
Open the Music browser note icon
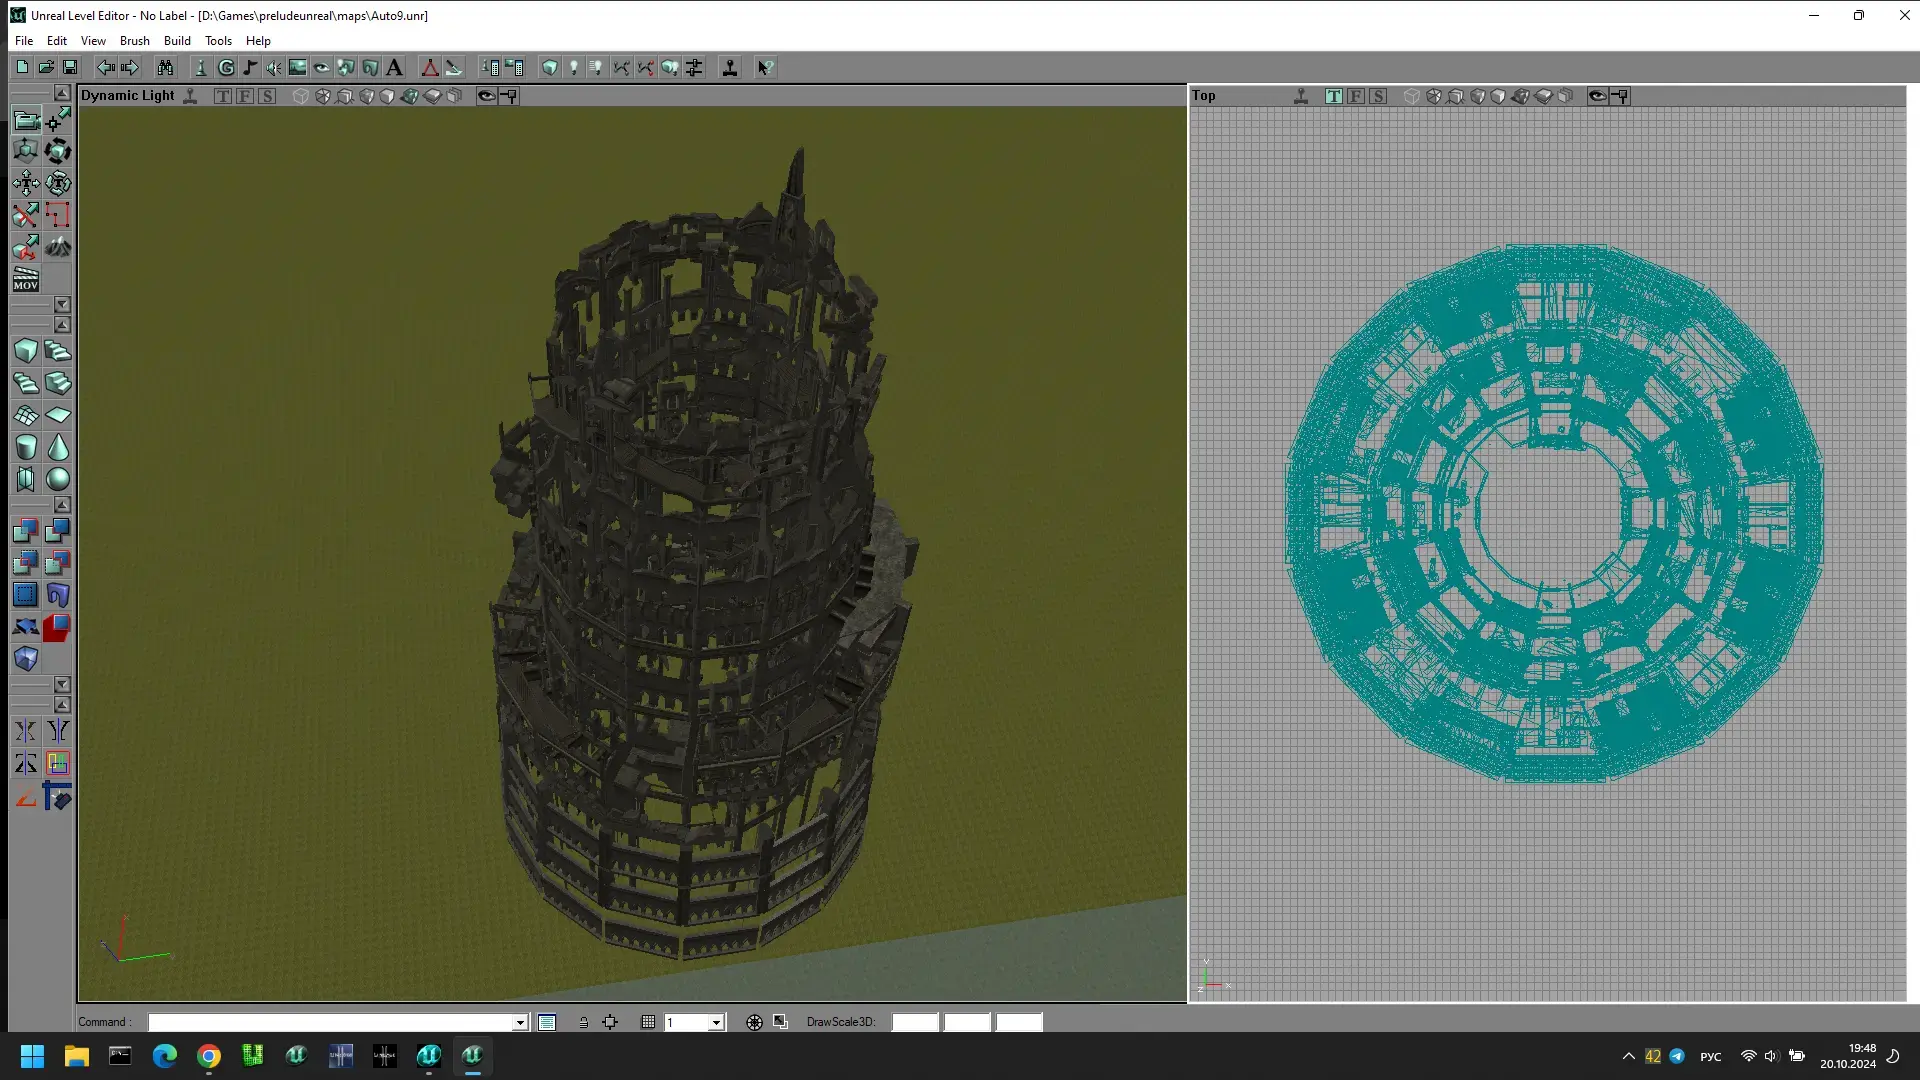(x=250, y=67)
